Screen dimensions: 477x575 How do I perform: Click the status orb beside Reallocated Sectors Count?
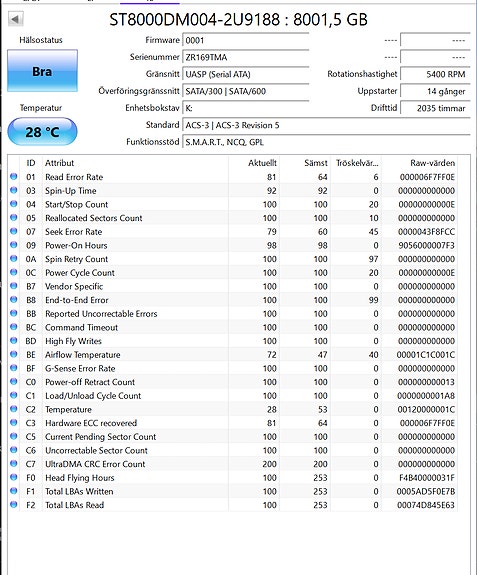(x=14, y=218)
